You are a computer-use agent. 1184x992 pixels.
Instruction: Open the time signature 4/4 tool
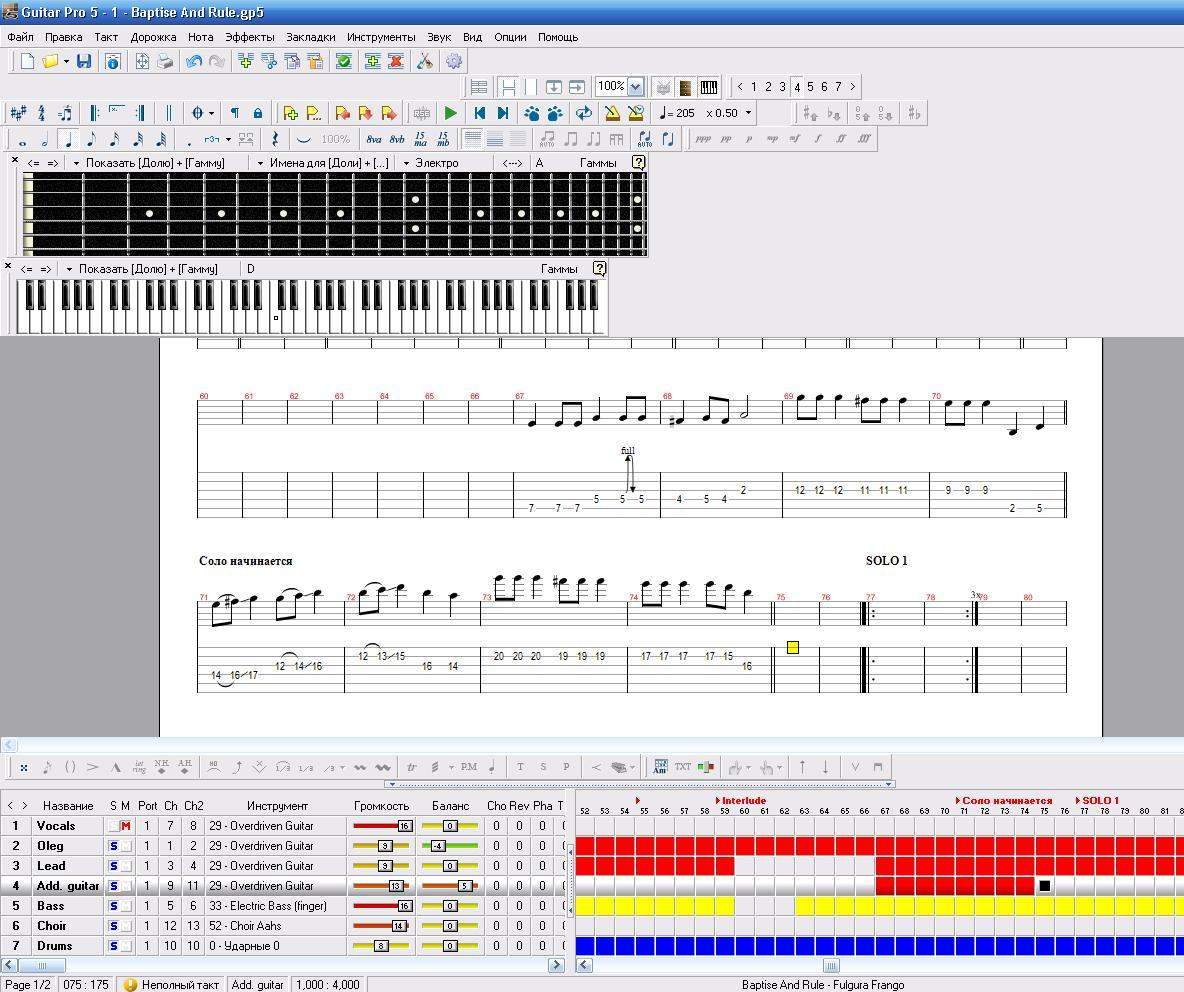tap(42, 113)
